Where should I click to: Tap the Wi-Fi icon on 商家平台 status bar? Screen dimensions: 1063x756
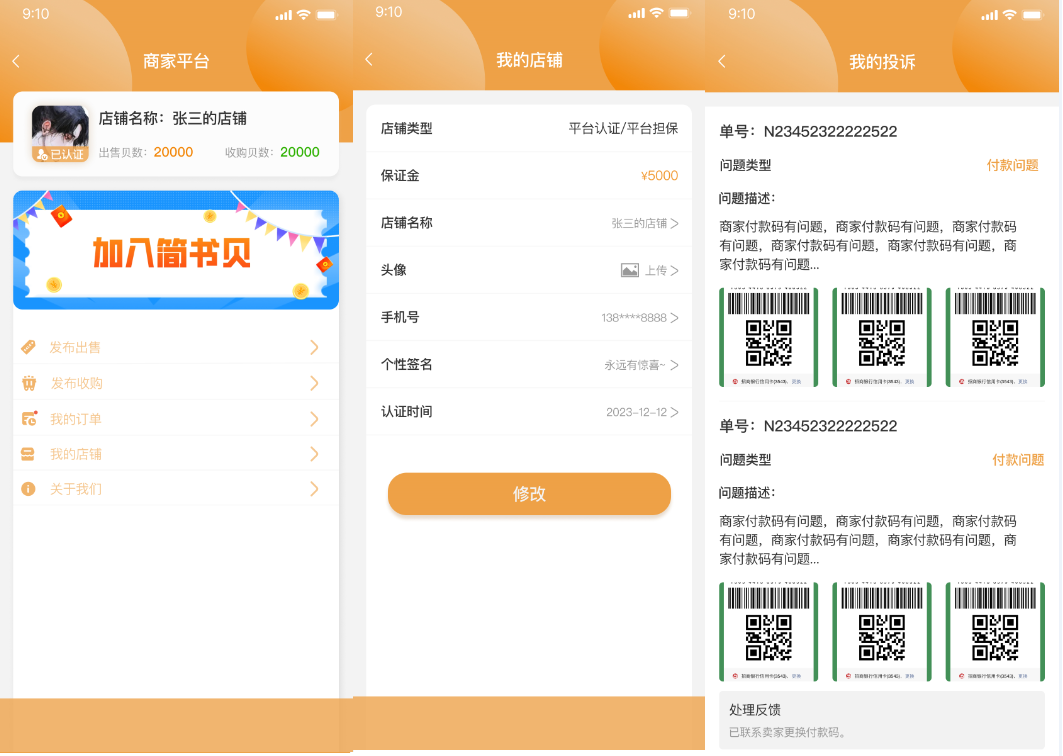[x=304, y=15]
